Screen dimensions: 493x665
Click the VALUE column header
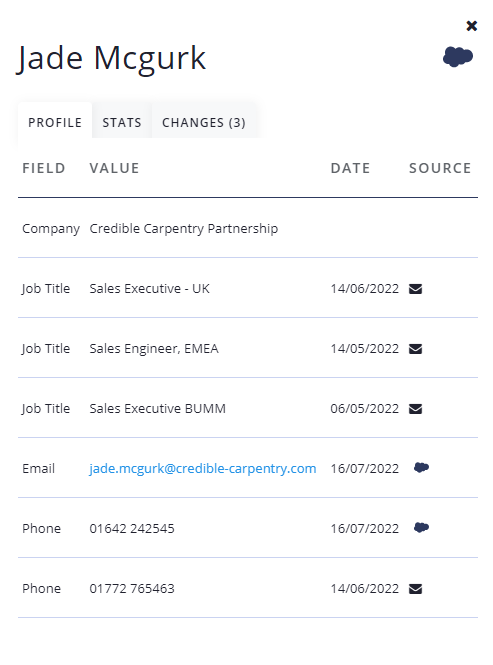coord(114,168)
